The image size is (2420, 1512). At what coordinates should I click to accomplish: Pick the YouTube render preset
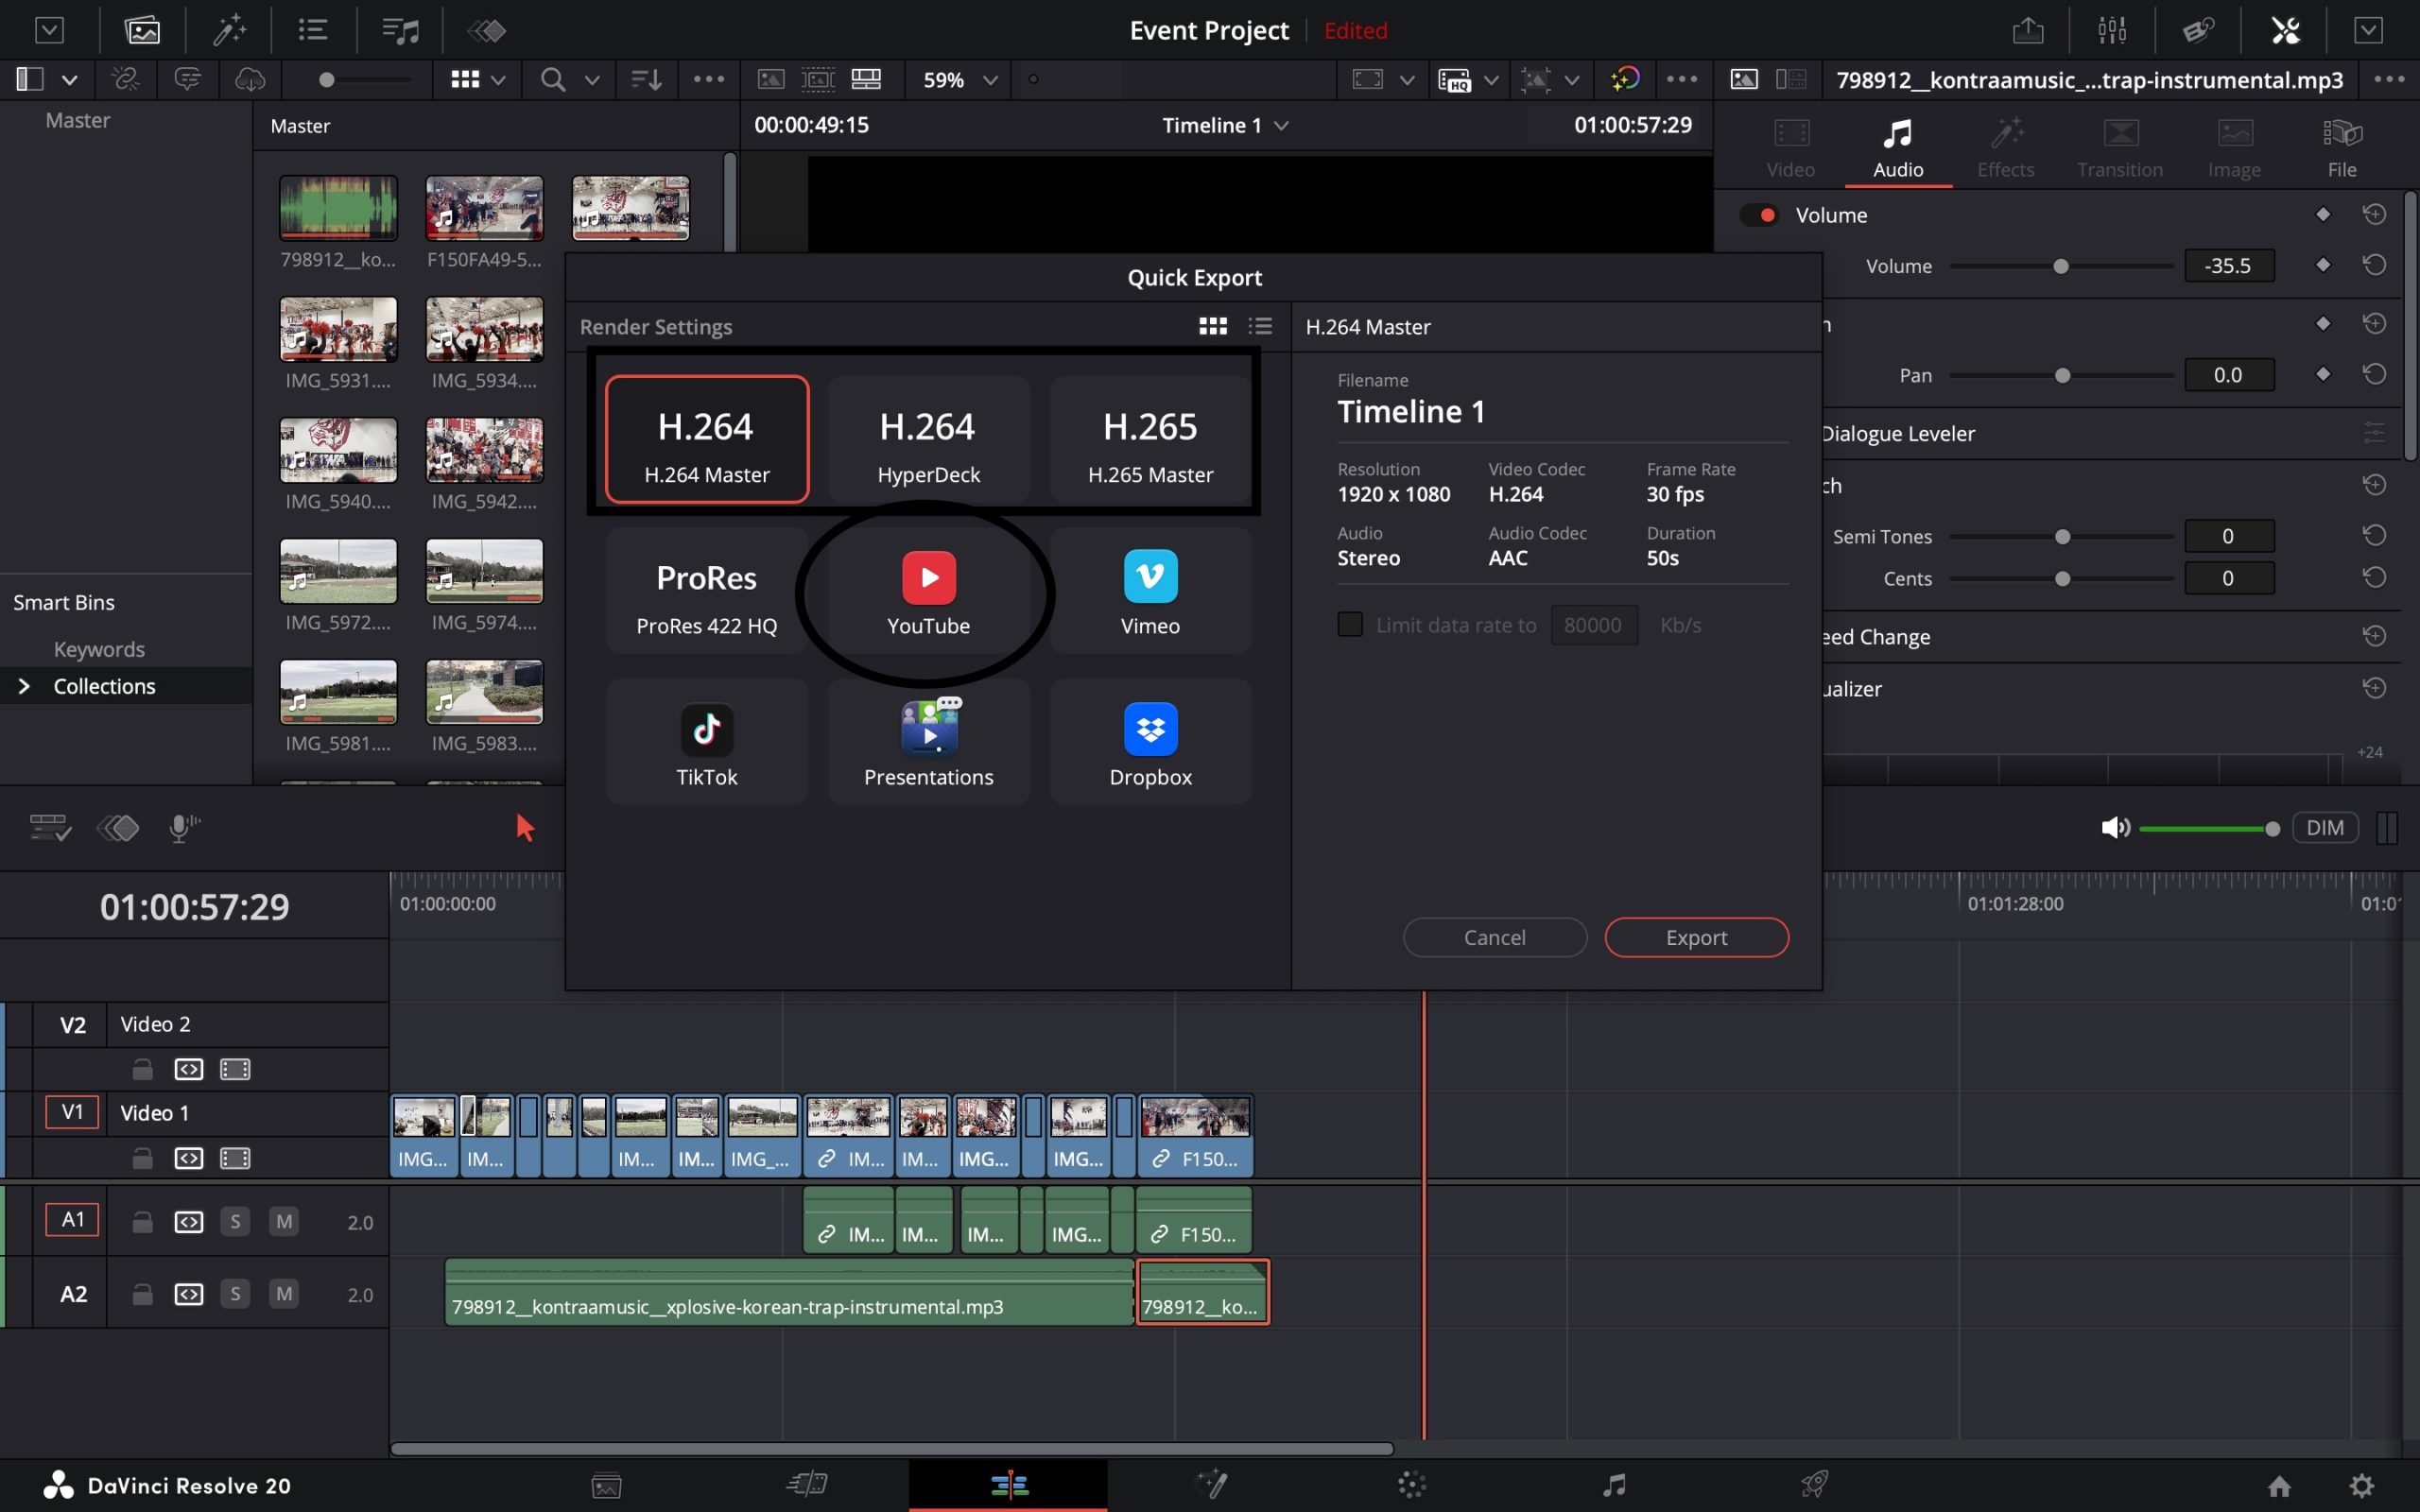928,592
